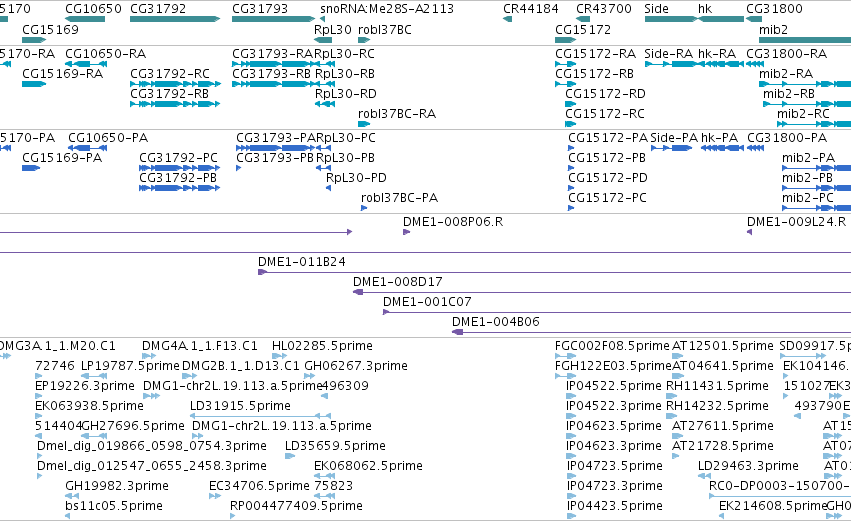Select transcript mib2-RB
The image size is (851, 521).
point(789,94)
